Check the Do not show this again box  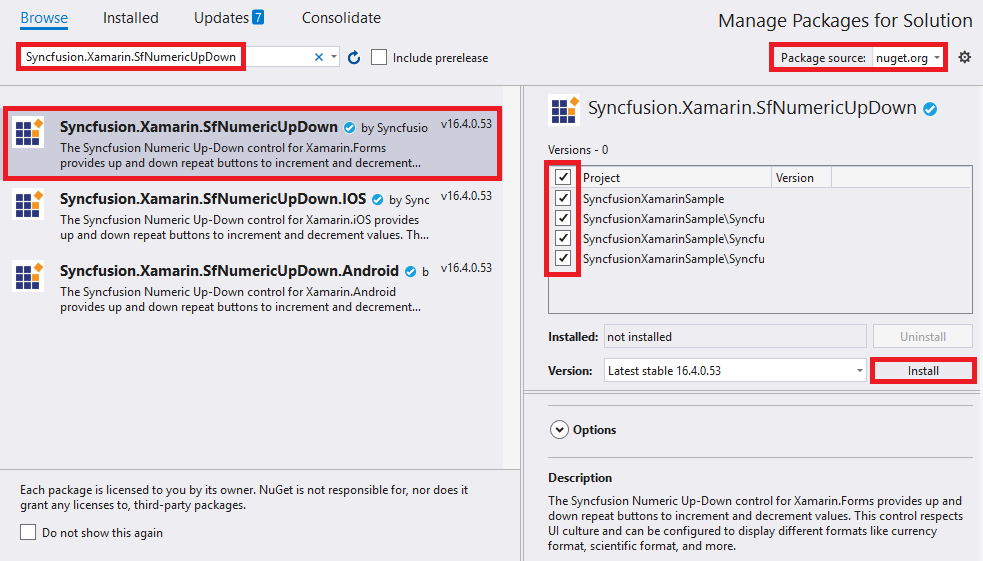point(28,533)
